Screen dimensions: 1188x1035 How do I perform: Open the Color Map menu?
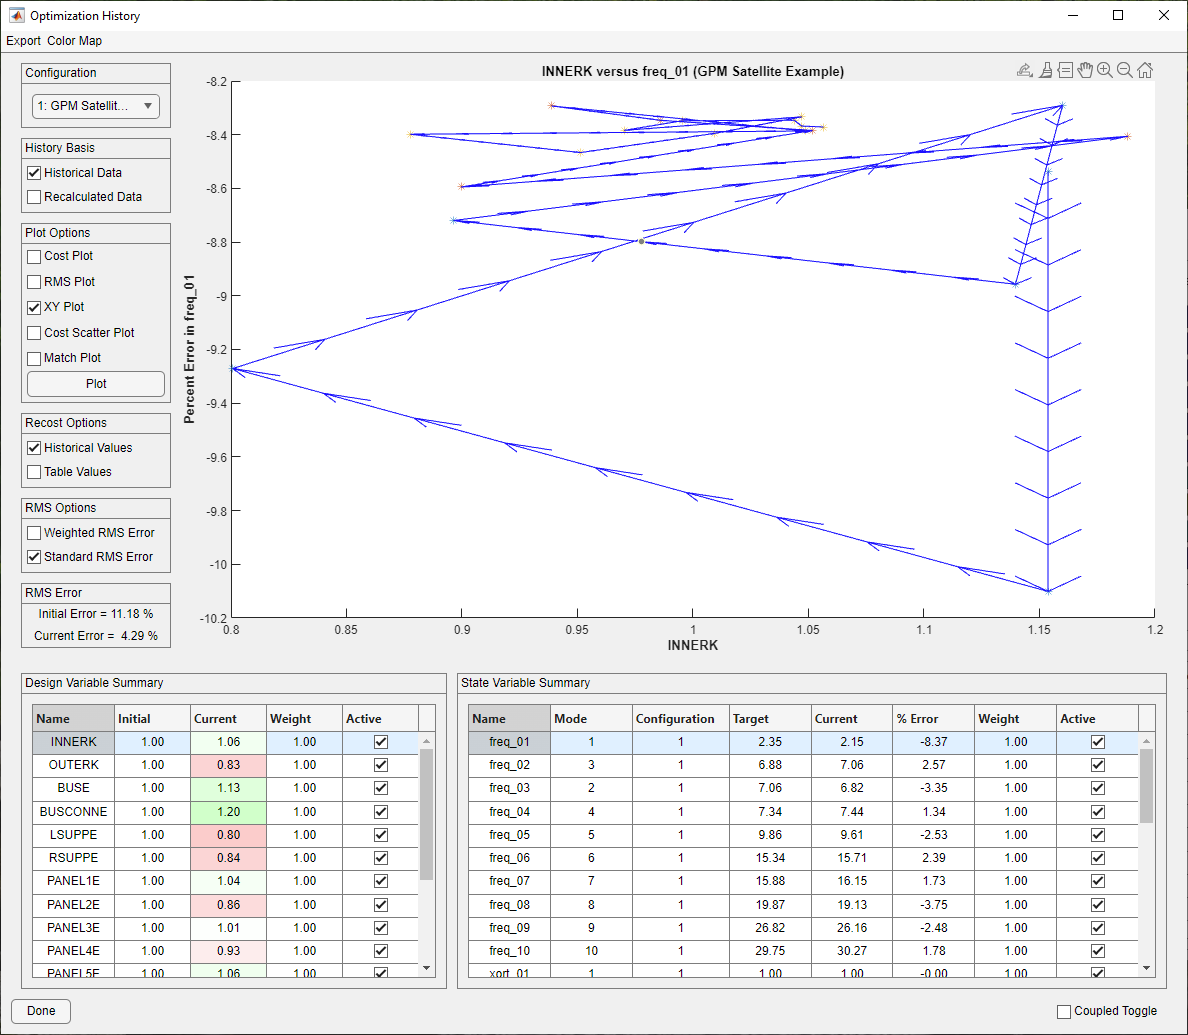tap(74, 41)
